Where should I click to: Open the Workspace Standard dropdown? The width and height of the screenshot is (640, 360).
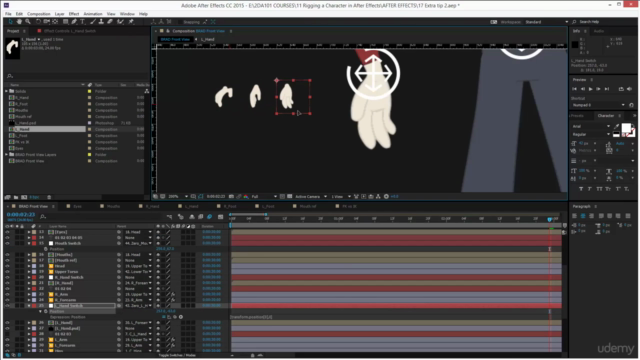click(x=547, y=22)
